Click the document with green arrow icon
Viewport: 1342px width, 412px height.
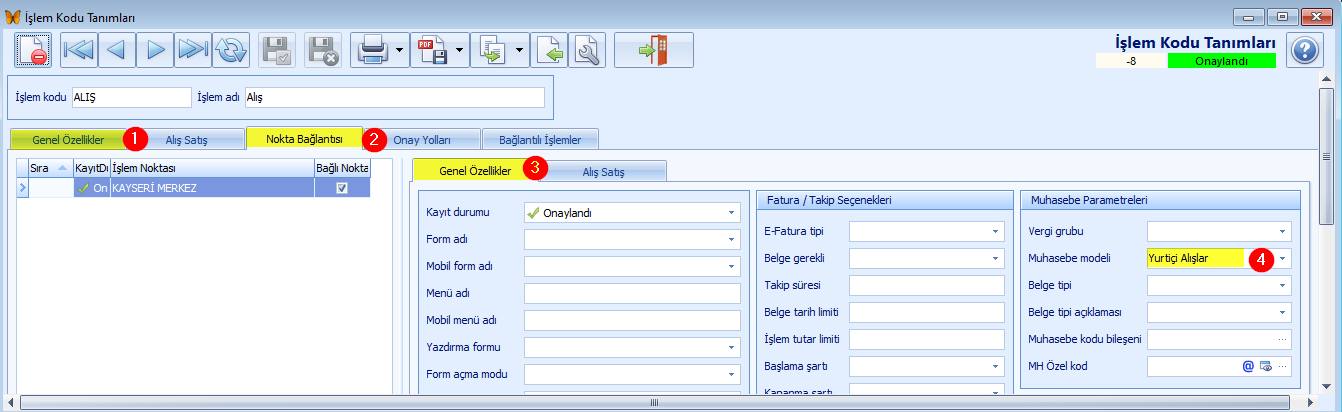[x=550, y=49]
